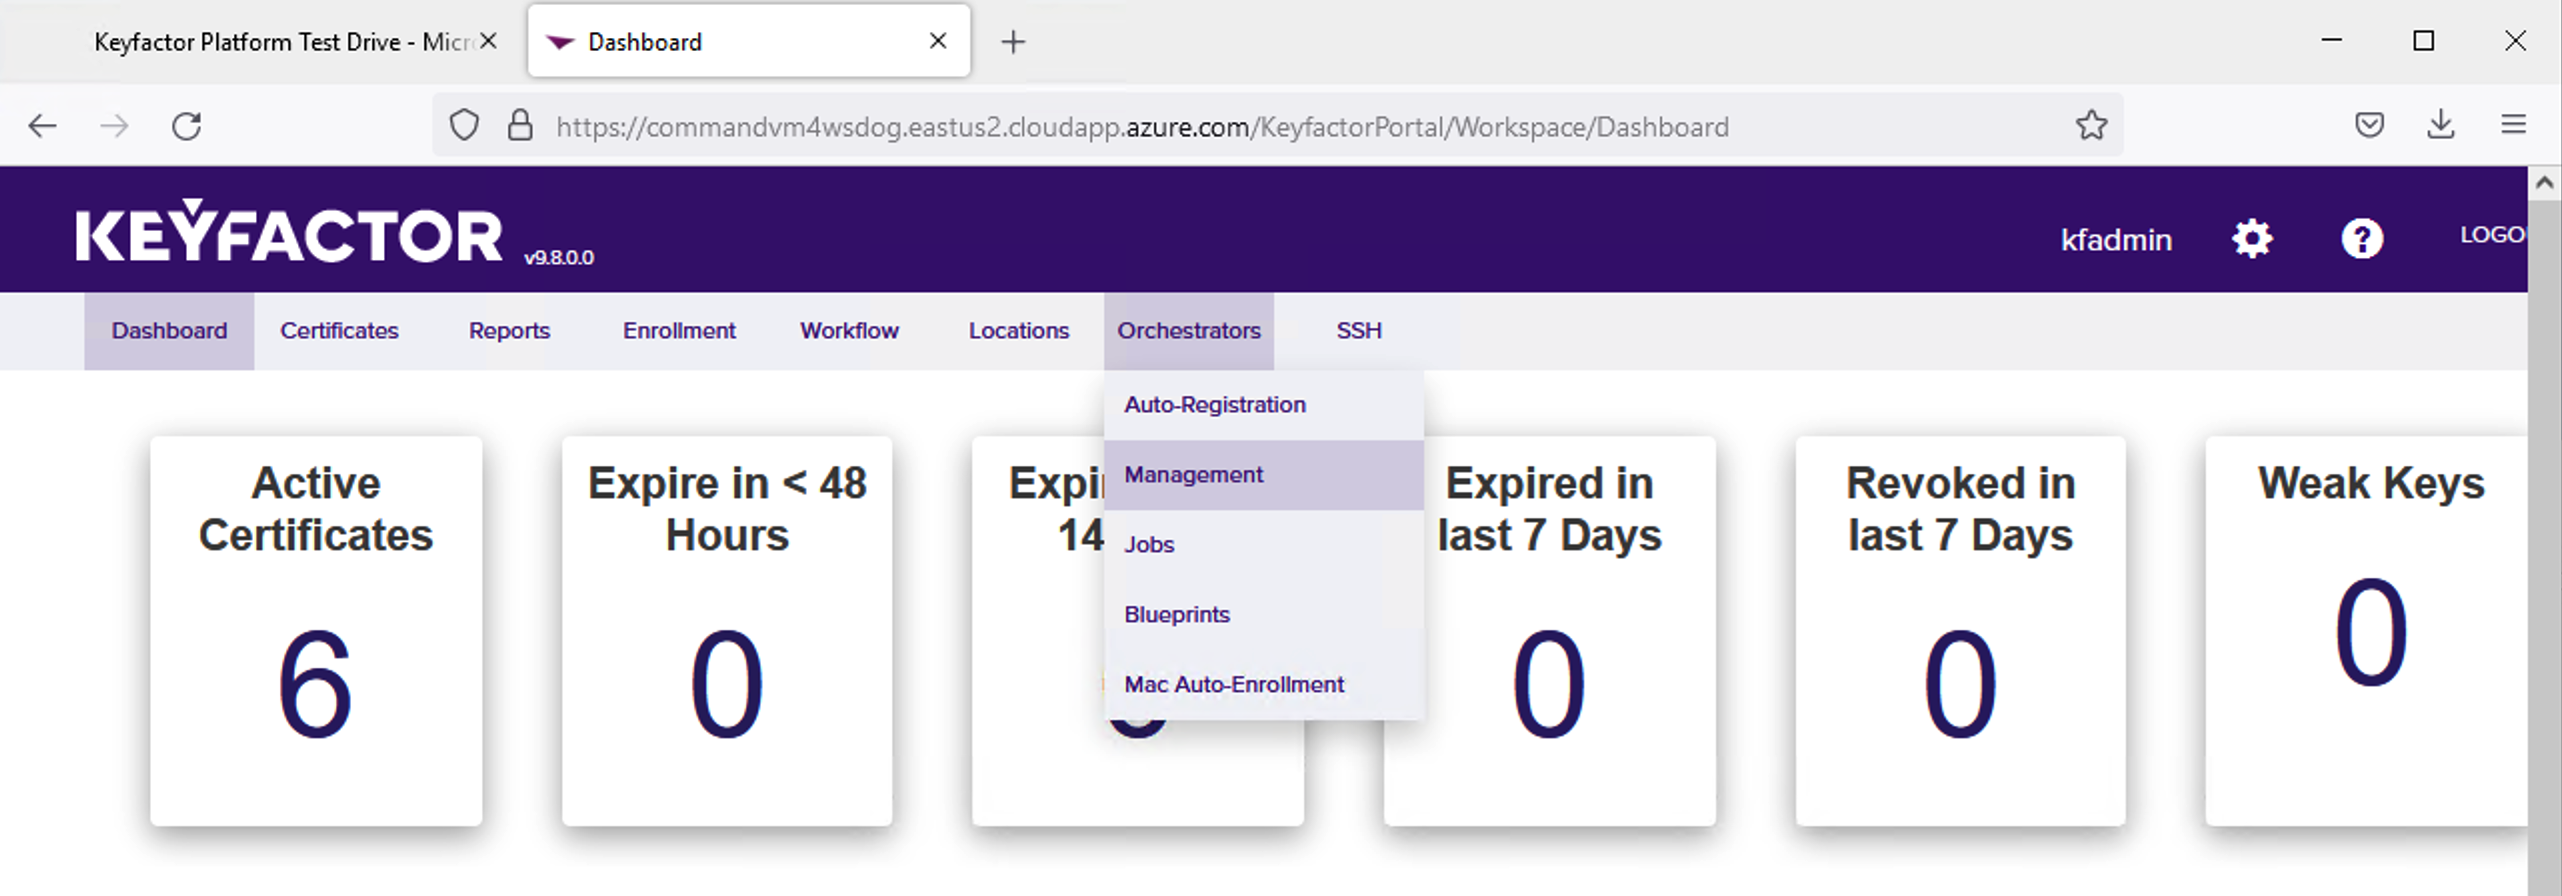The width and height of the screenshot is (2562, 896).
Task: Click the help question mark icon
Action: 2361,239
